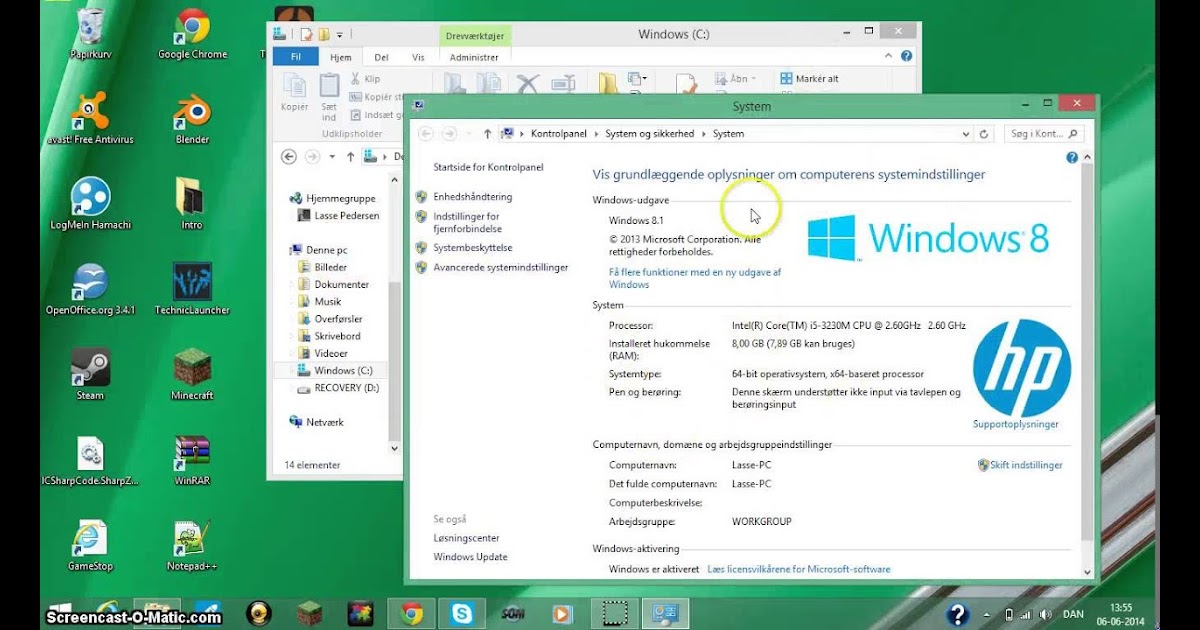The height and width of the screenshot is (630, 1200).
Task: Click Læs licensvilkårene for Microsoft-software link
Action: (x=798, y=569)
